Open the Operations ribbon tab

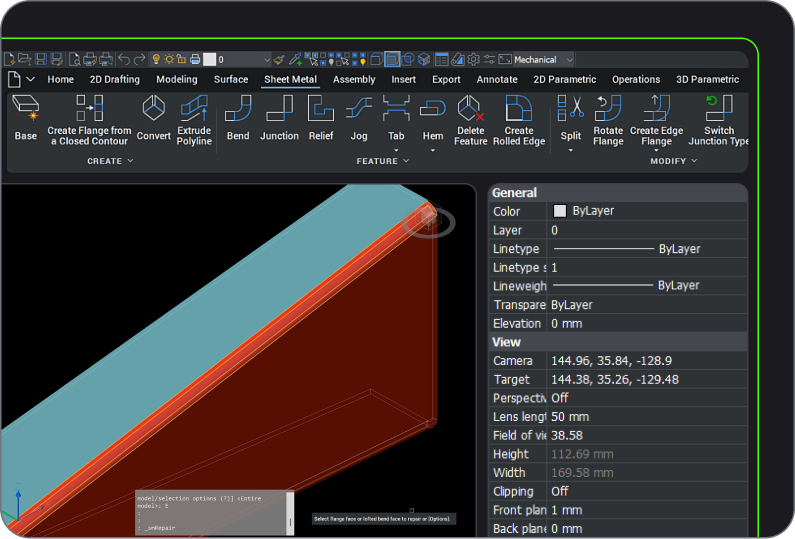(x=636, y=80)
